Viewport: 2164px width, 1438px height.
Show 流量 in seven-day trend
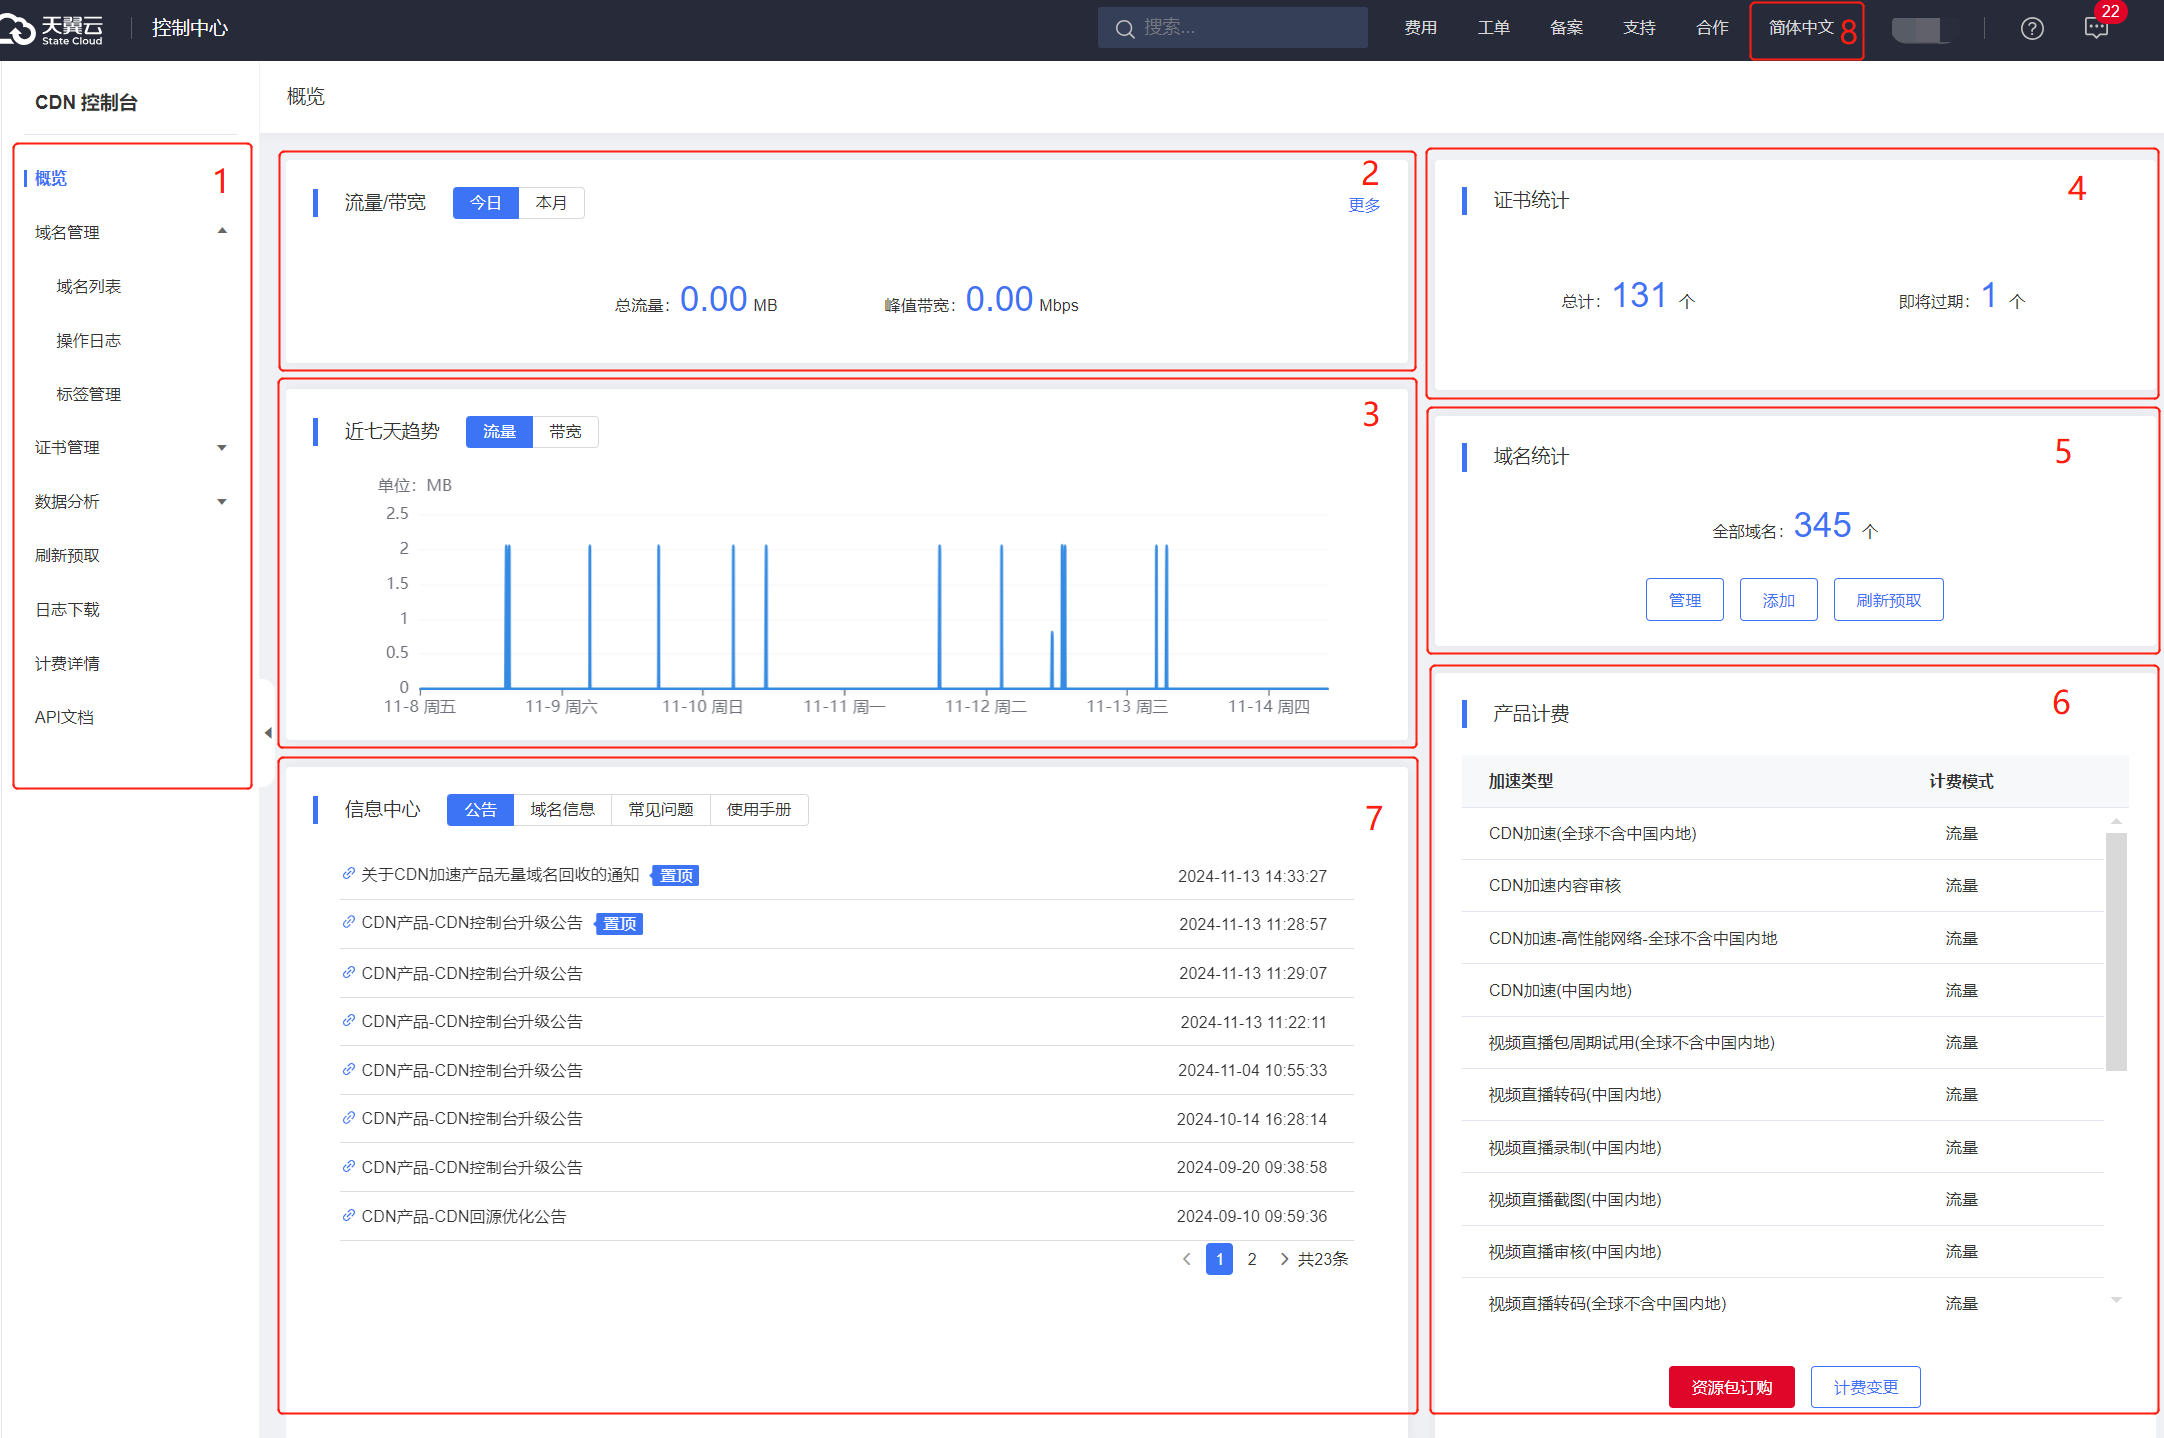coord(499,432)
